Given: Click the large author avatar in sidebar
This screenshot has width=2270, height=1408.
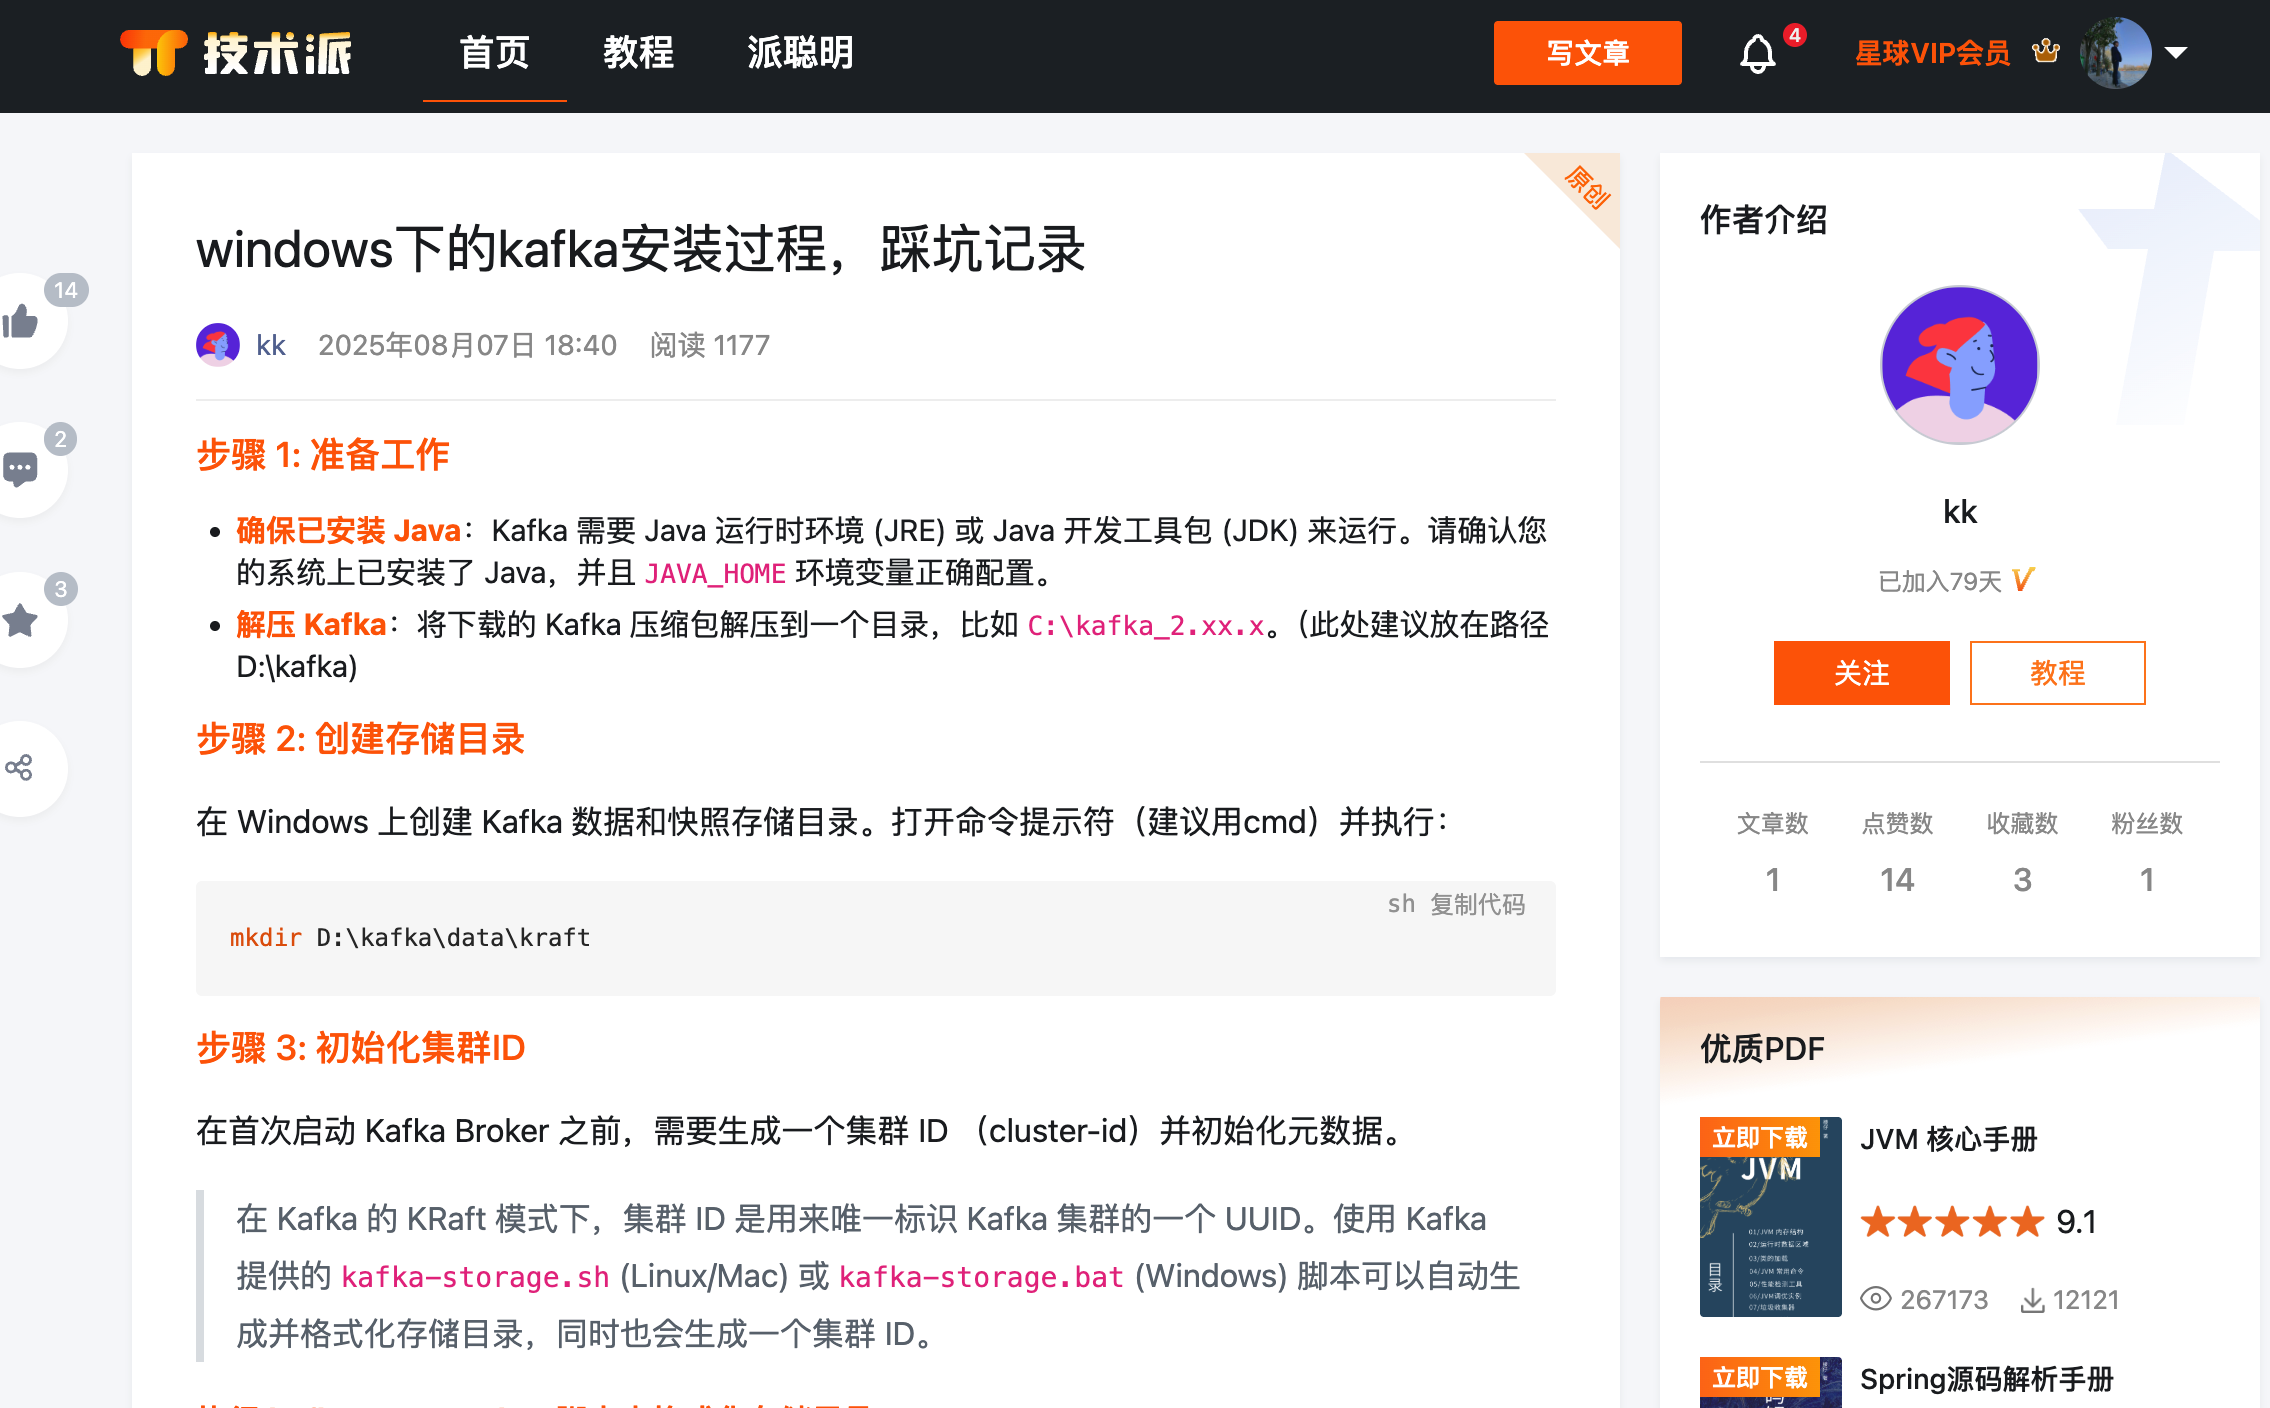Looking at the screenshot, I should point(1959,365).
